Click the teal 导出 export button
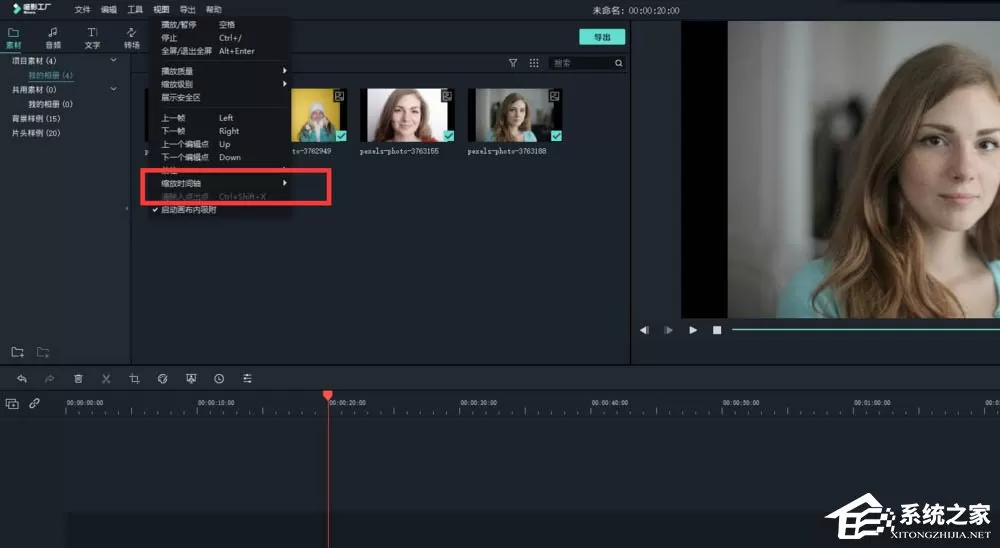Image resolution: width=1000 pixels, height=548 pixels. tap(602, 37)
